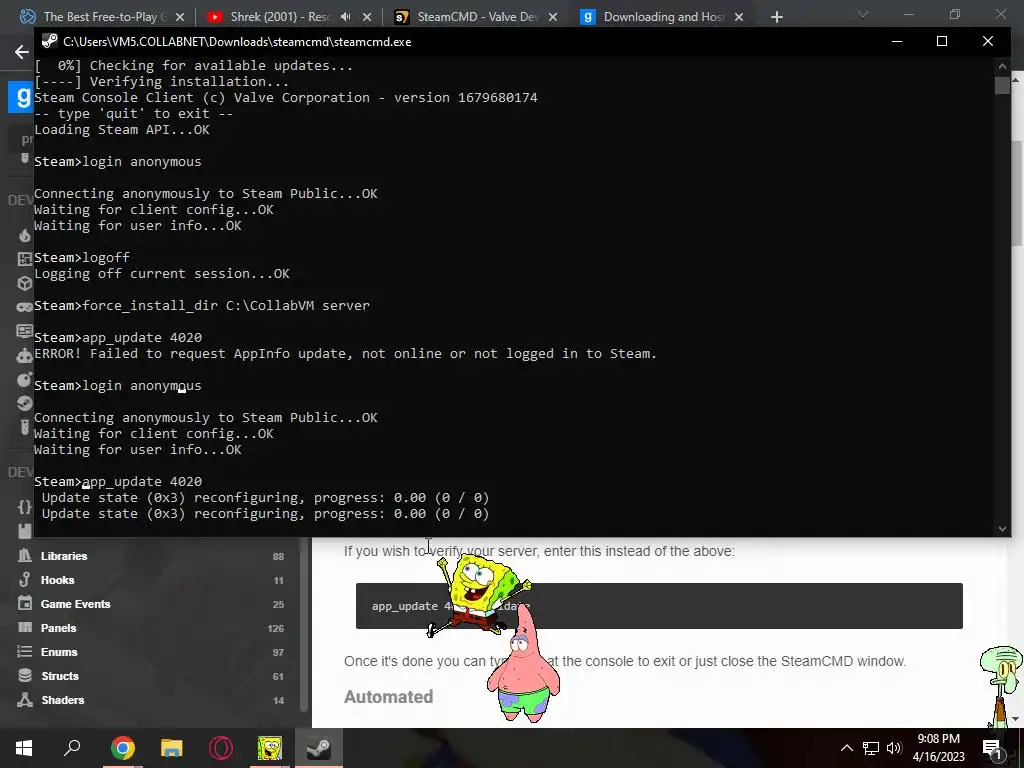Switch to Downloading and Hosting tab

point(663,17)
